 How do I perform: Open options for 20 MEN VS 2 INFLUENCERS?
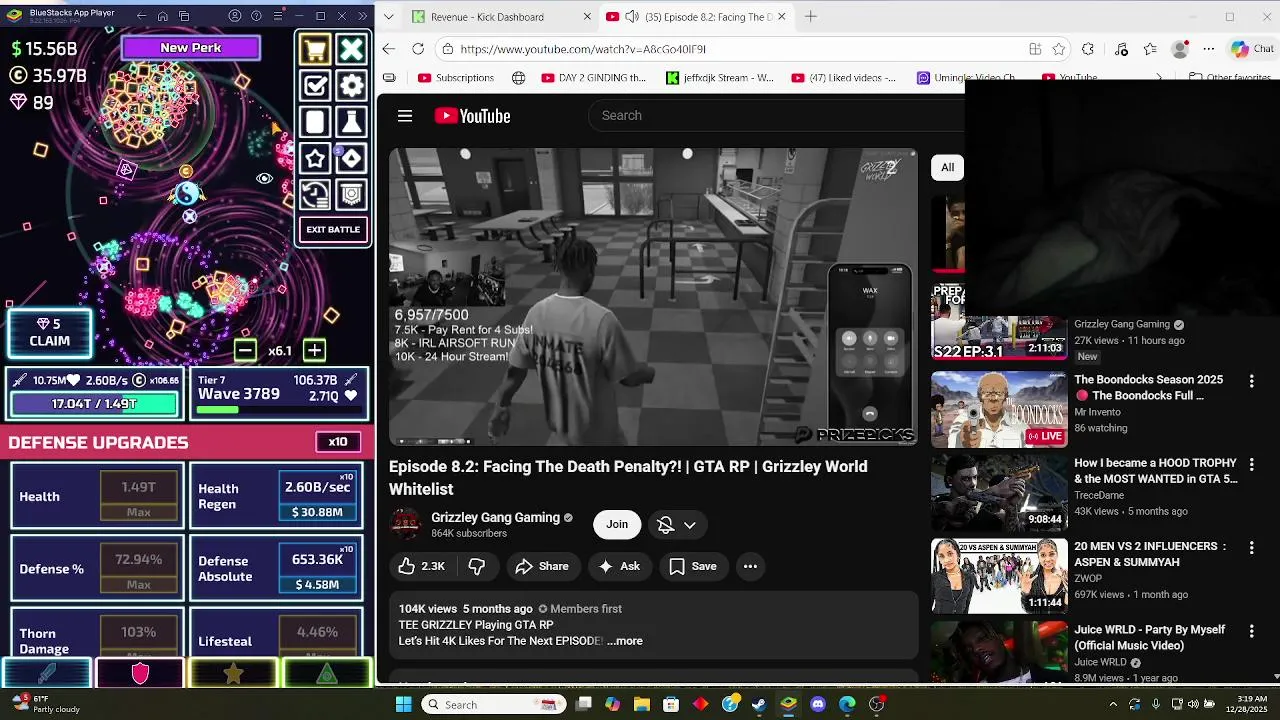[1251, 548]
